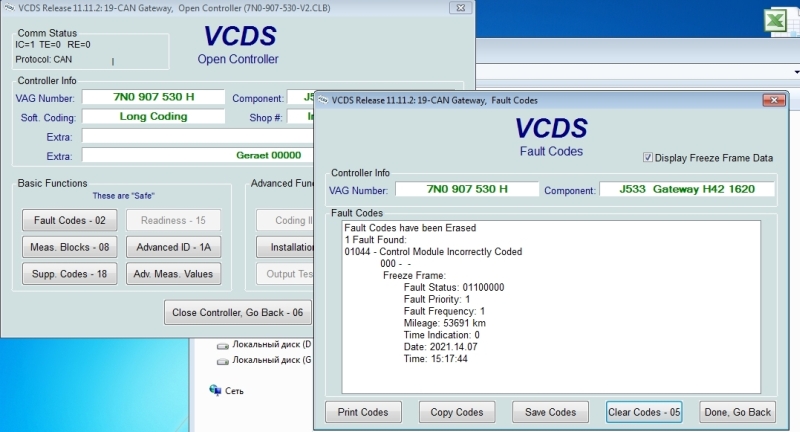This screenshot has width=800, height=432.
Task: Click Close Controller, Go Back - 06
Action: click(237, 312)
